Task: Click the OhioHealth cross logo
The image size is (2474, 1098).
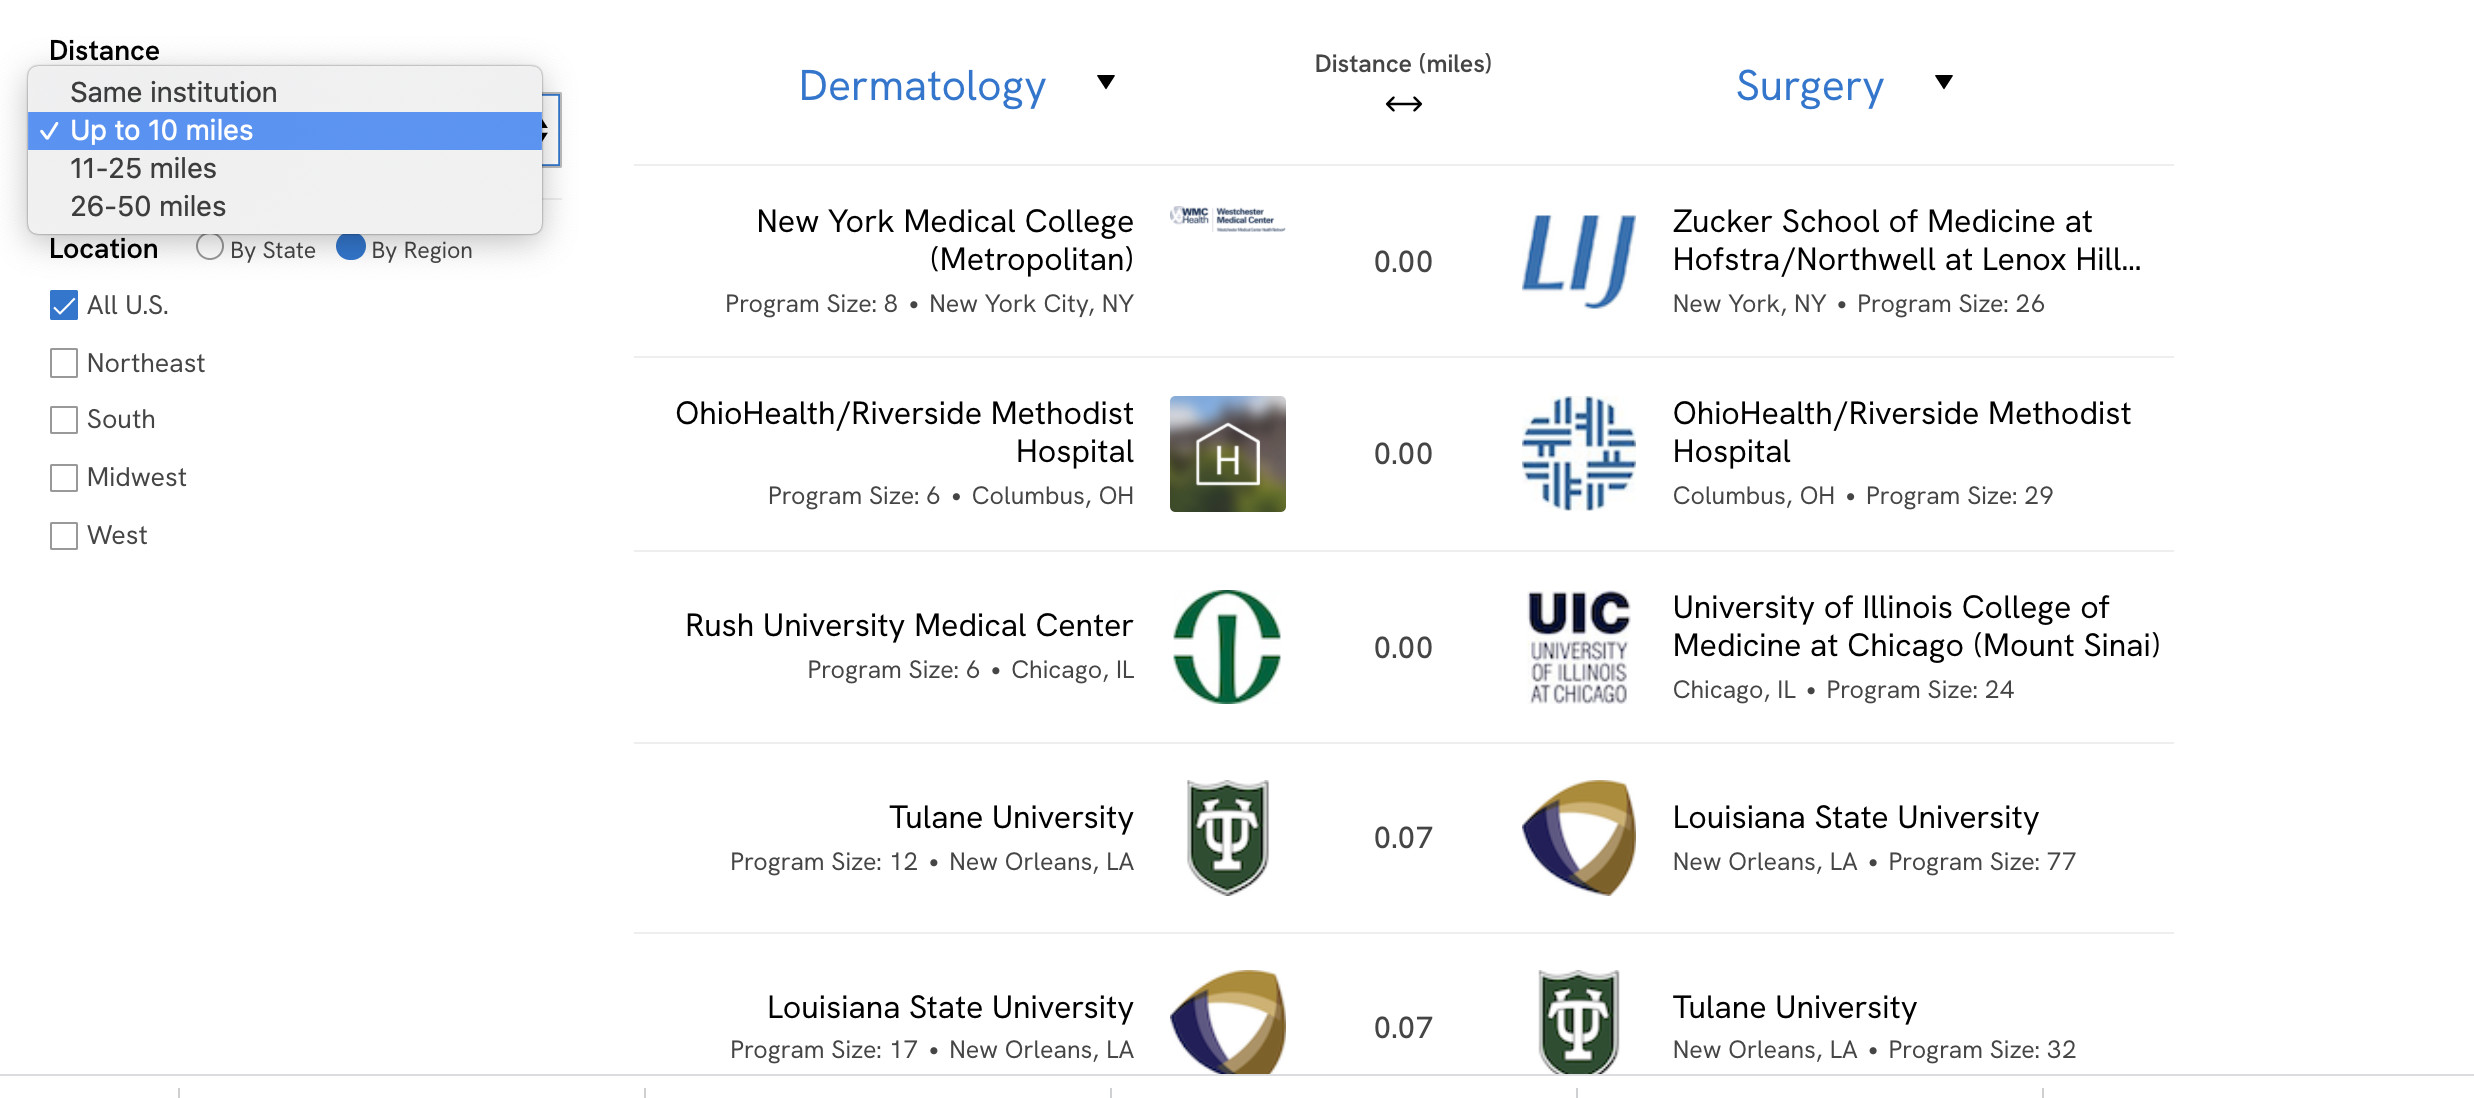Action: [x=1580, y=452]
